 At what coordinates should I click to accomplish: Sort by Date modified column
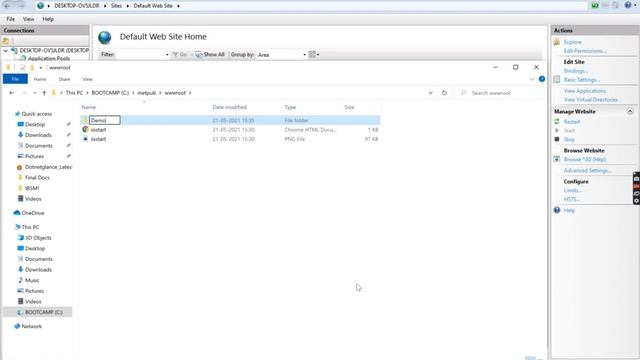click(x=229, y=107)
